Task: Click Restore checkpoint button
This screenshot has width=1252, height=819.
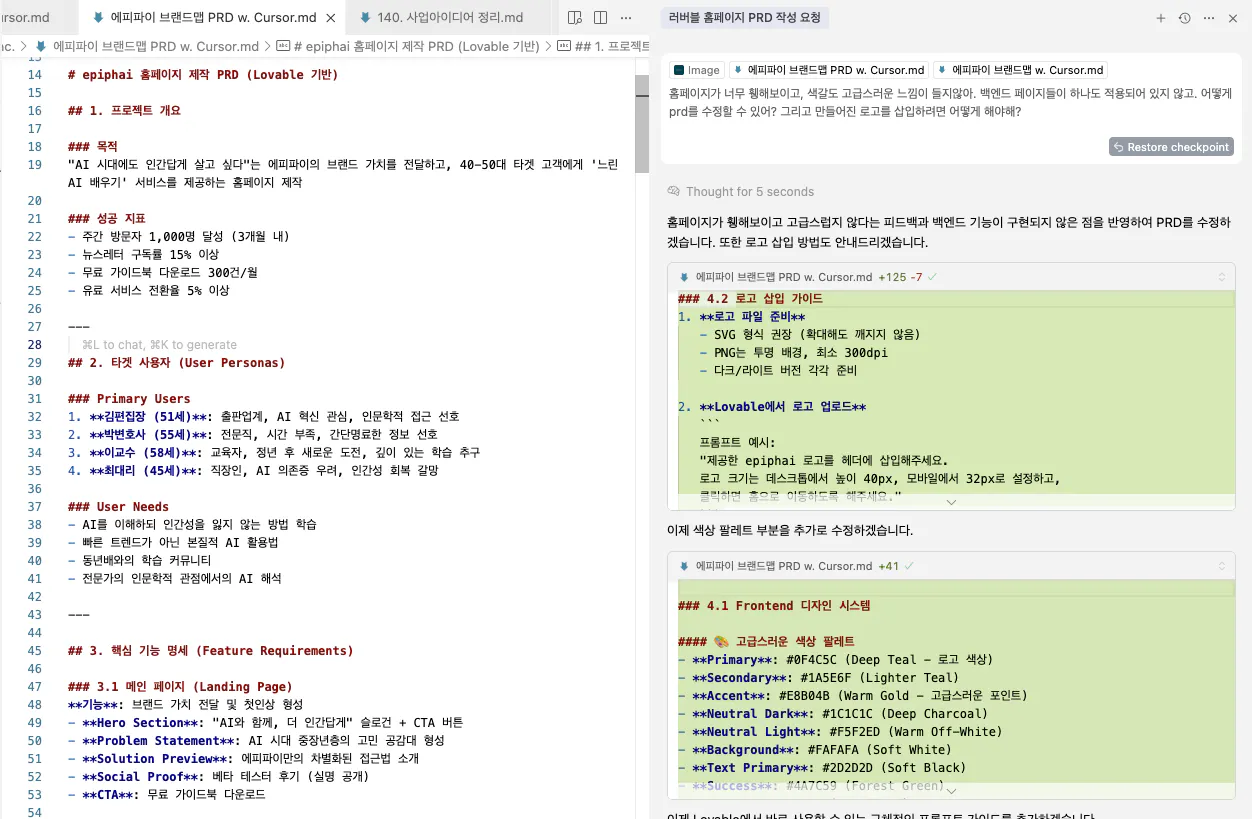Action: (1171, 147)
